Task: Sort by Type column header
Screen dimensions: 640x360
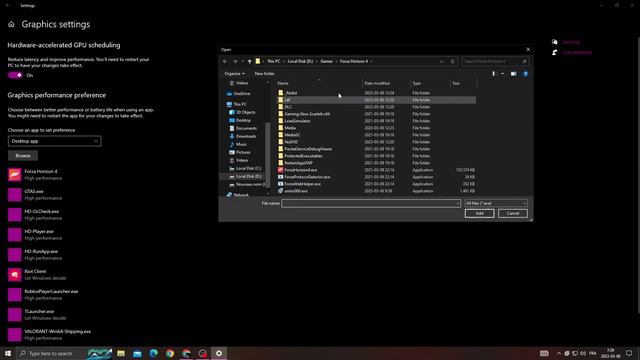Action: click(430, 83)
